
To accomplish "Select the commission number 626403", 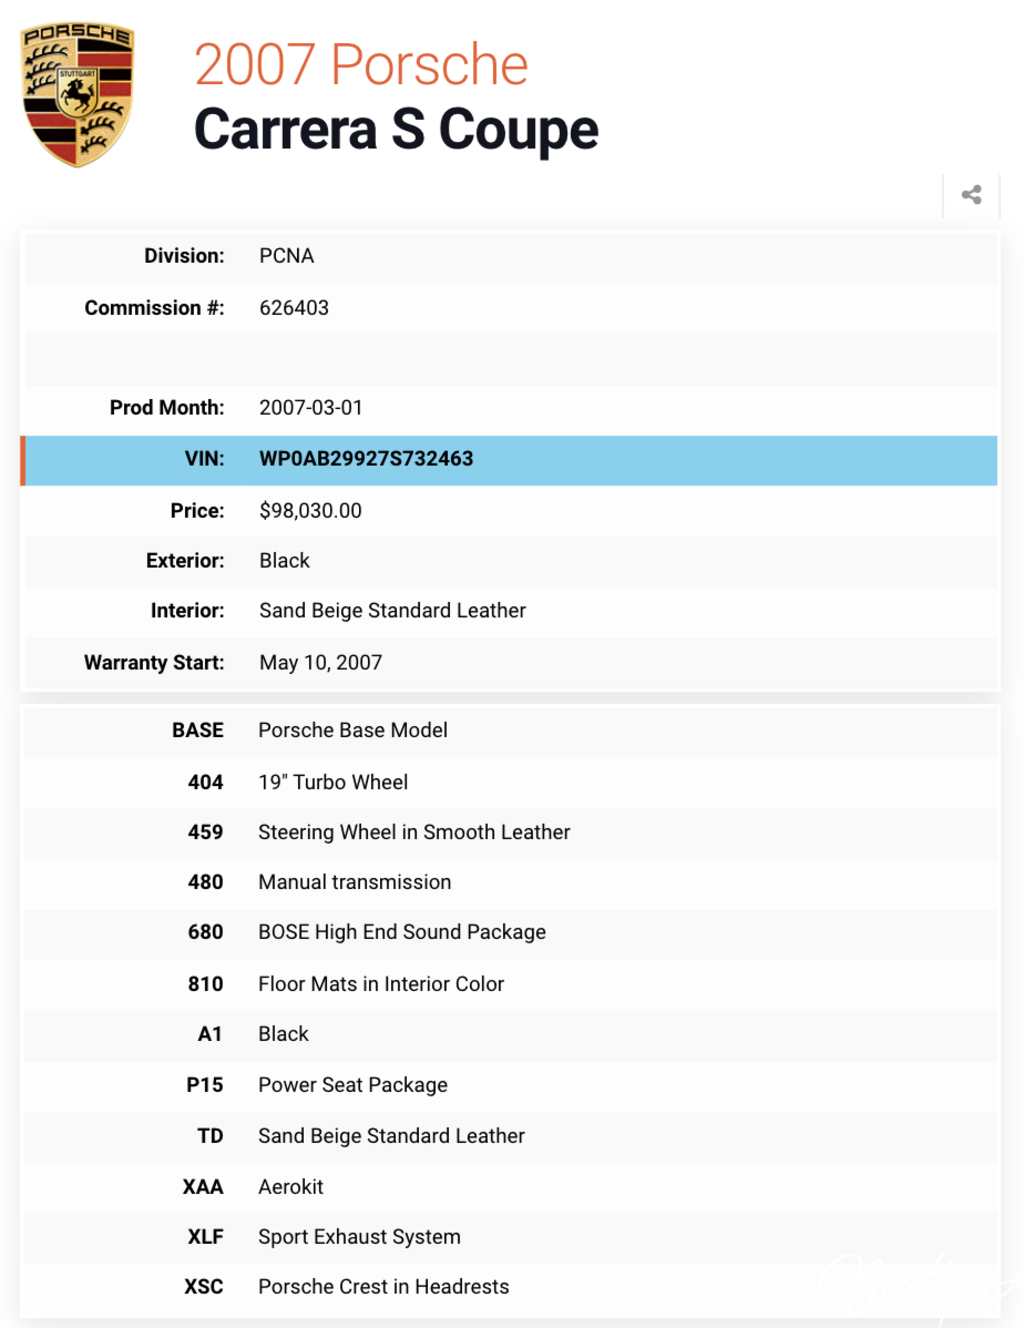I will (294, 308).
